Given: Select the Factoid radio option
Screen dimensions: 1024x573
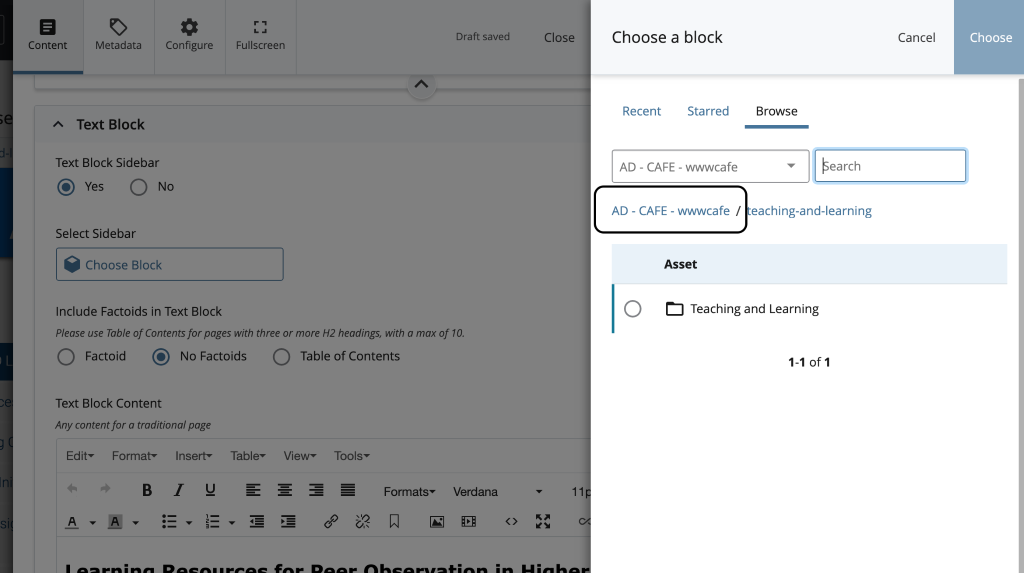Looking at the screenshot, I should click(x=66, y=357).
